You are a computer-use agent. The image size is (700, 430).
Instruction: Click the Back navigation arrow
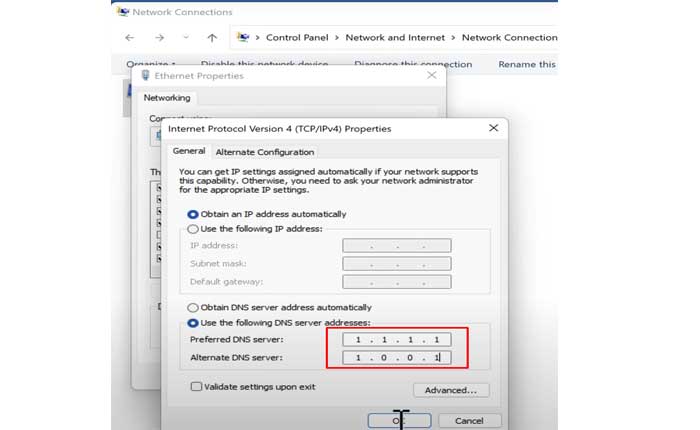click(129, 37)
